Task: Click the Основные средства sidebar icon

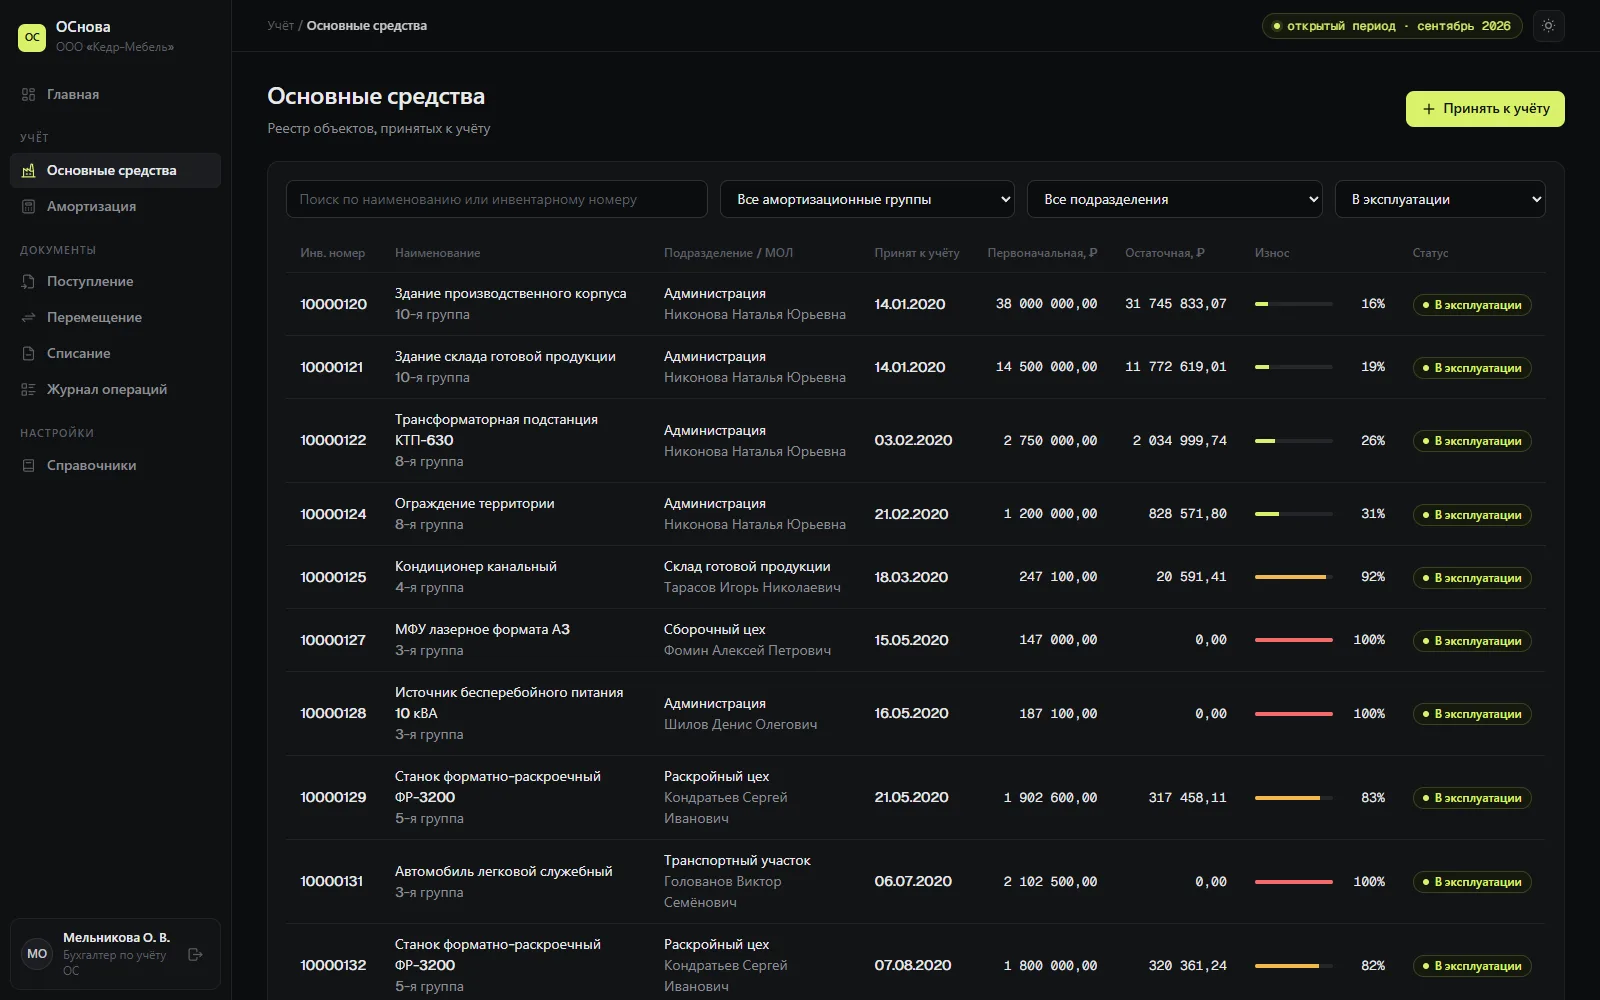Action: [x=28, y=170]
